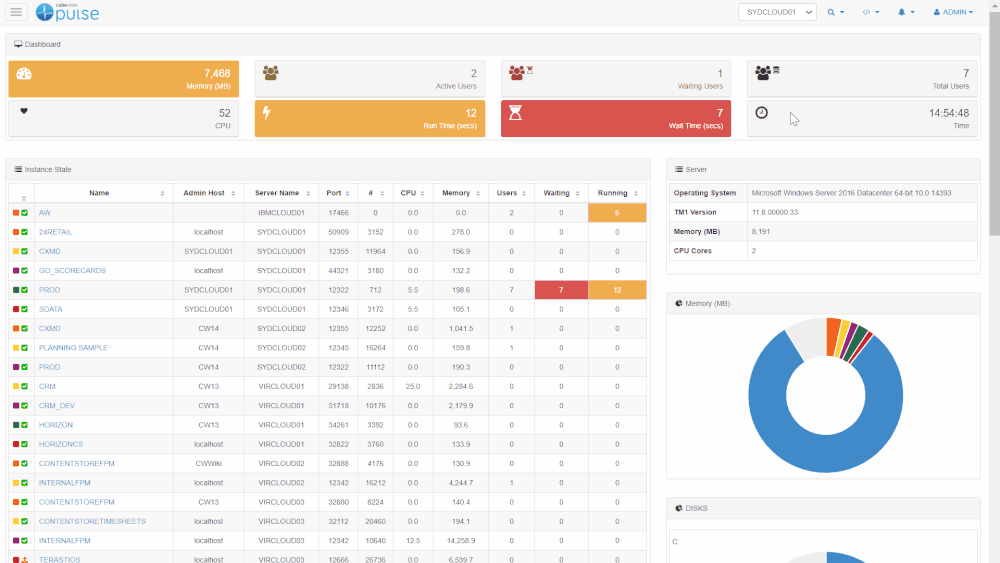
Task: Open the notifications bell menu
Action: tap(906, 12)
